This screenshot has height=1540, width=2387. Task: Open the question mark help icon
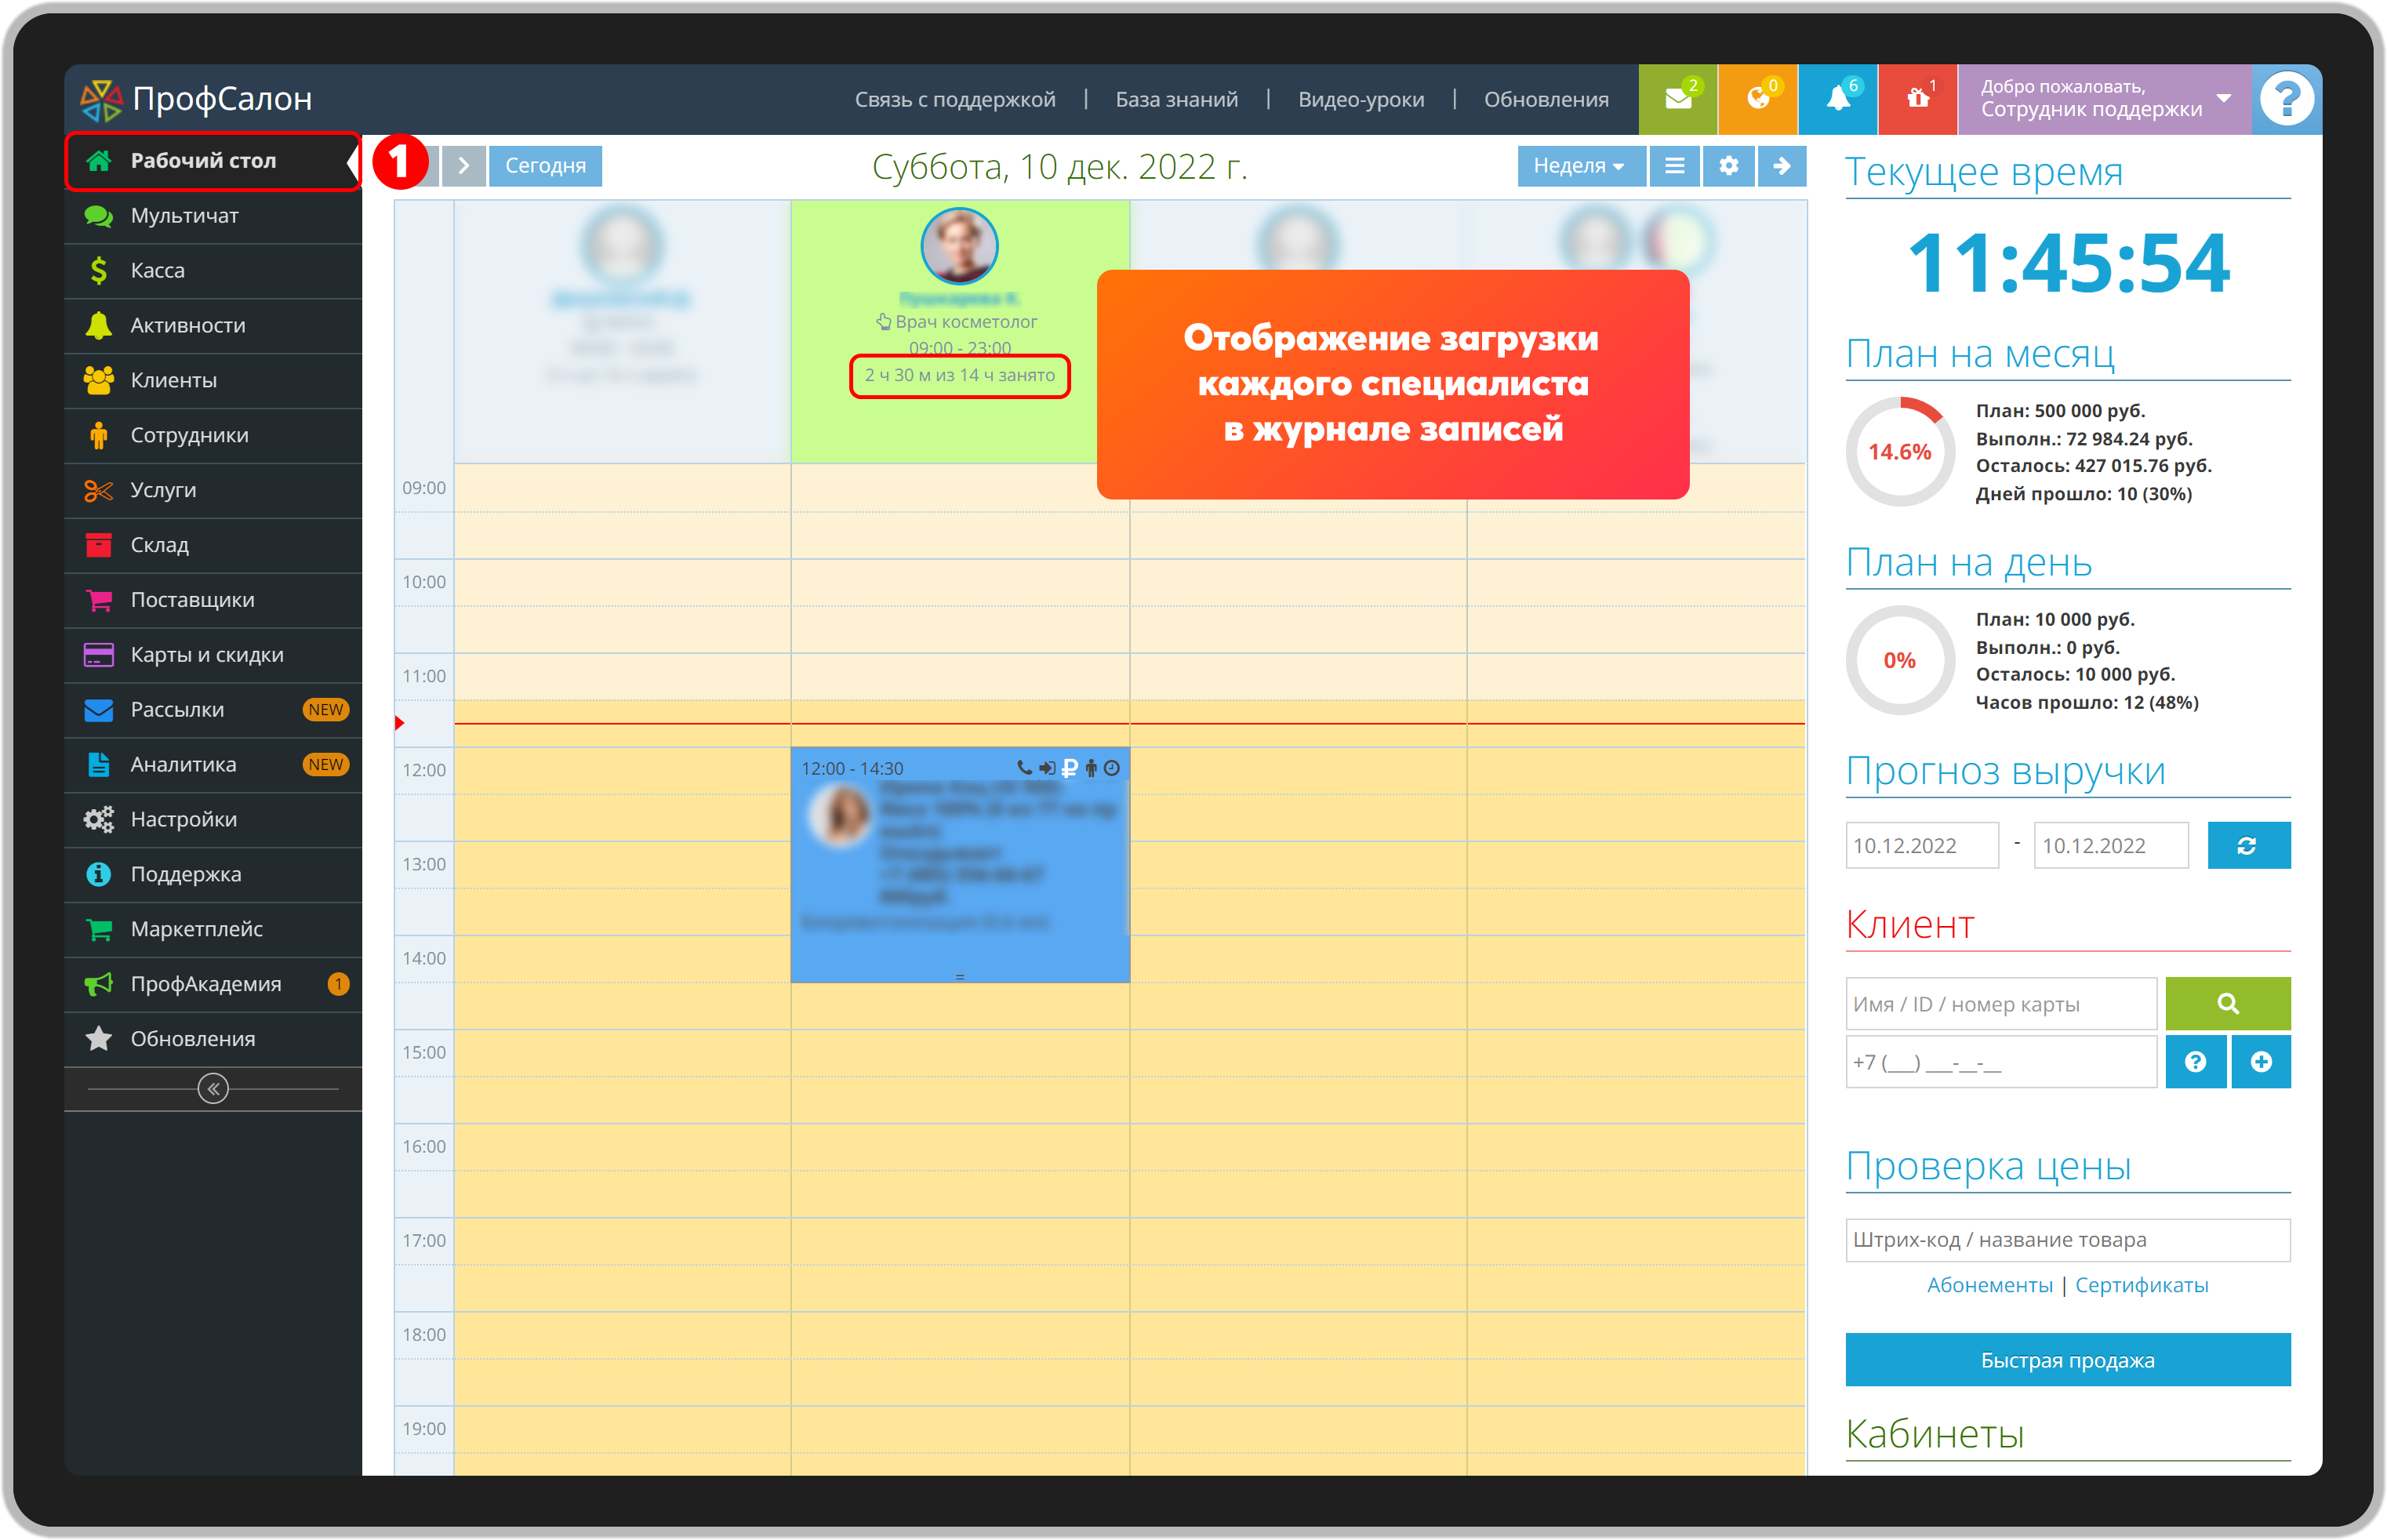(2286, 99)
